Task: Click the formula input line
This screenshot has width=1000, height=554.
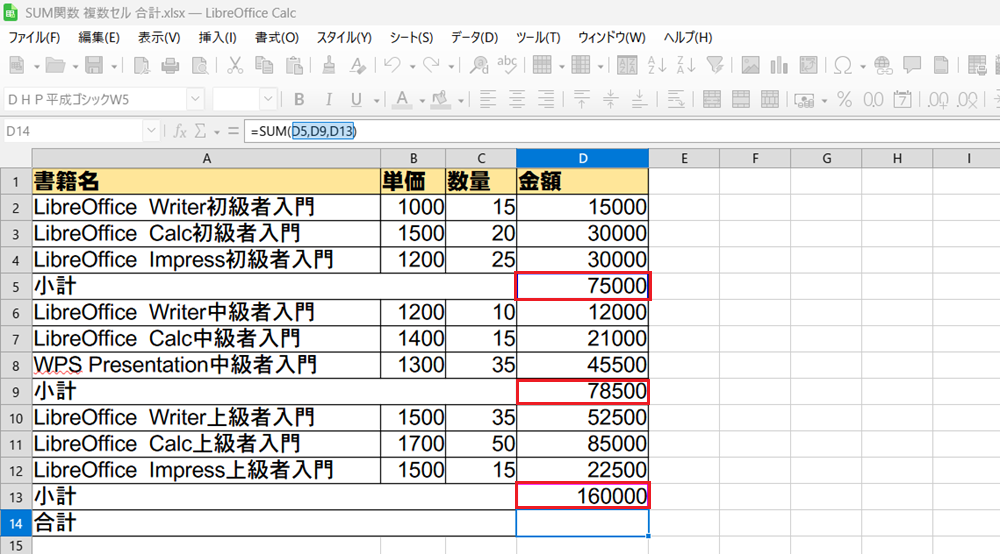Action: click(x=622, y=131)
